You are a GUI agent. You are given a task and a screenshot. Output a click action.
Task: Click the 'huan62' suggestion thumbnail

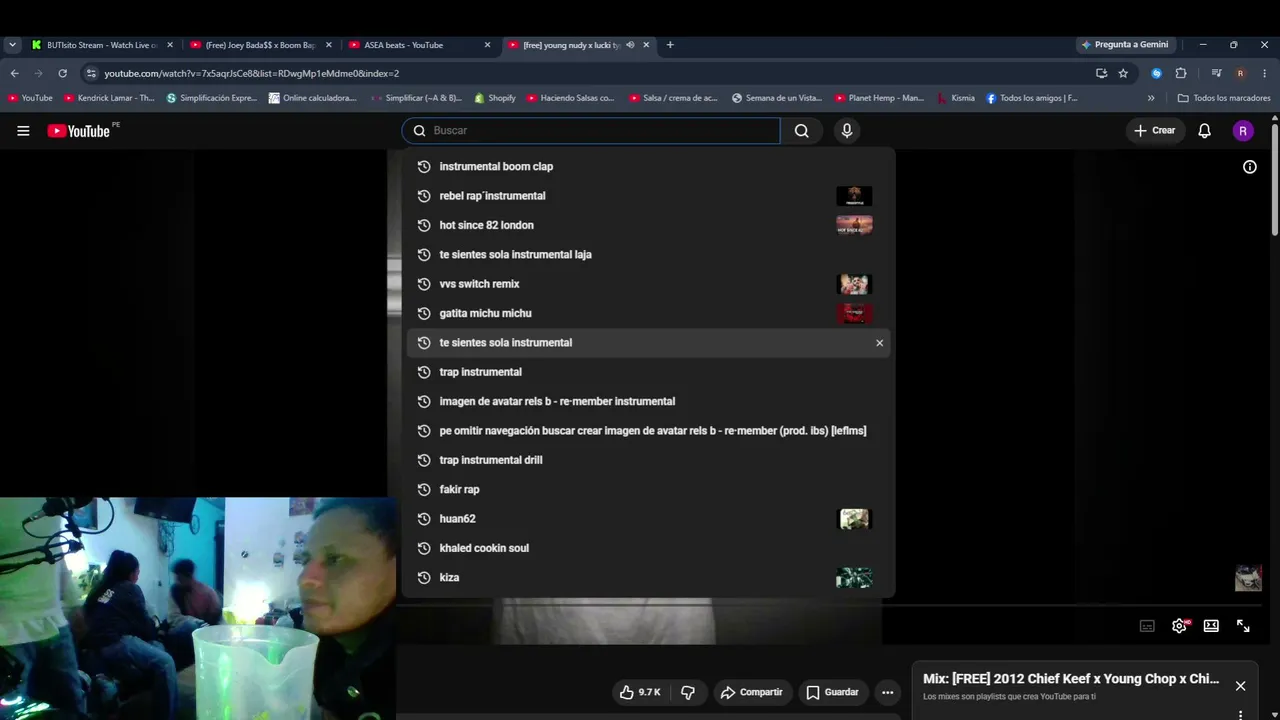click(854, 519)
